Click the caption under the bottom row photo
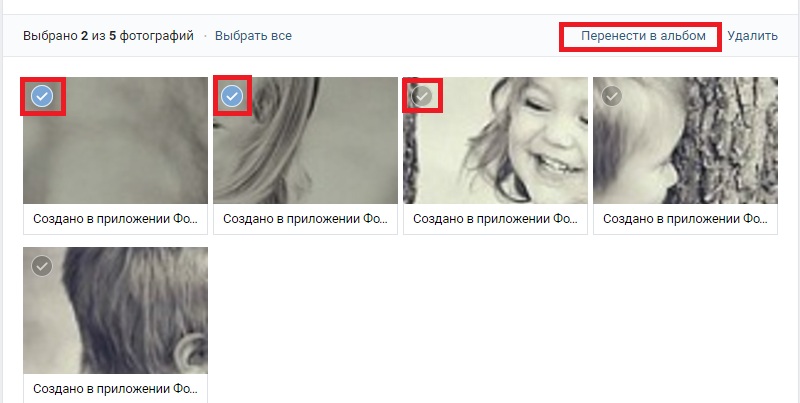The height and width of the screenshot is (403, 800). coord(115,389)
